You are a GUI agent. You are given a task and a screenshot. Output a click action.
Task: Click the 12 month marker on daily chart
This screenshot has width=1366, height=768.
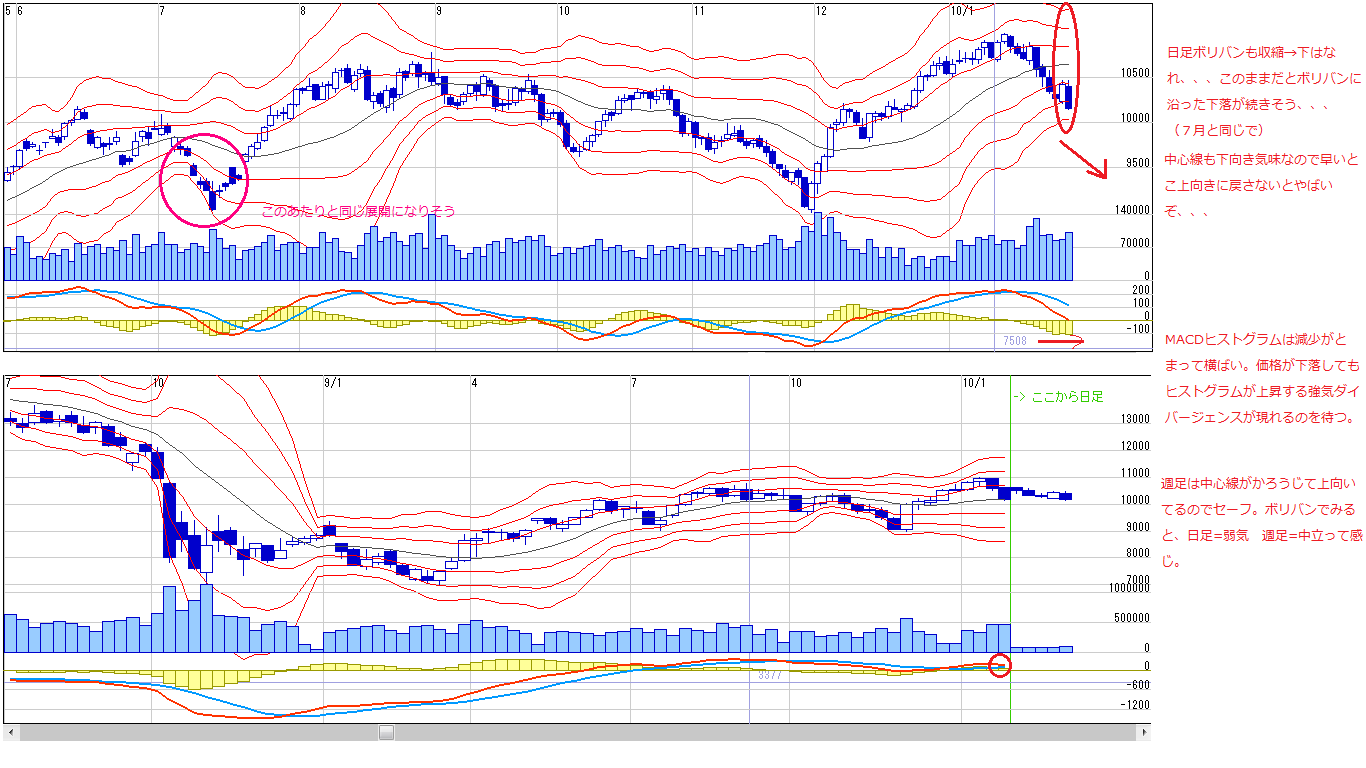point(821,11)
